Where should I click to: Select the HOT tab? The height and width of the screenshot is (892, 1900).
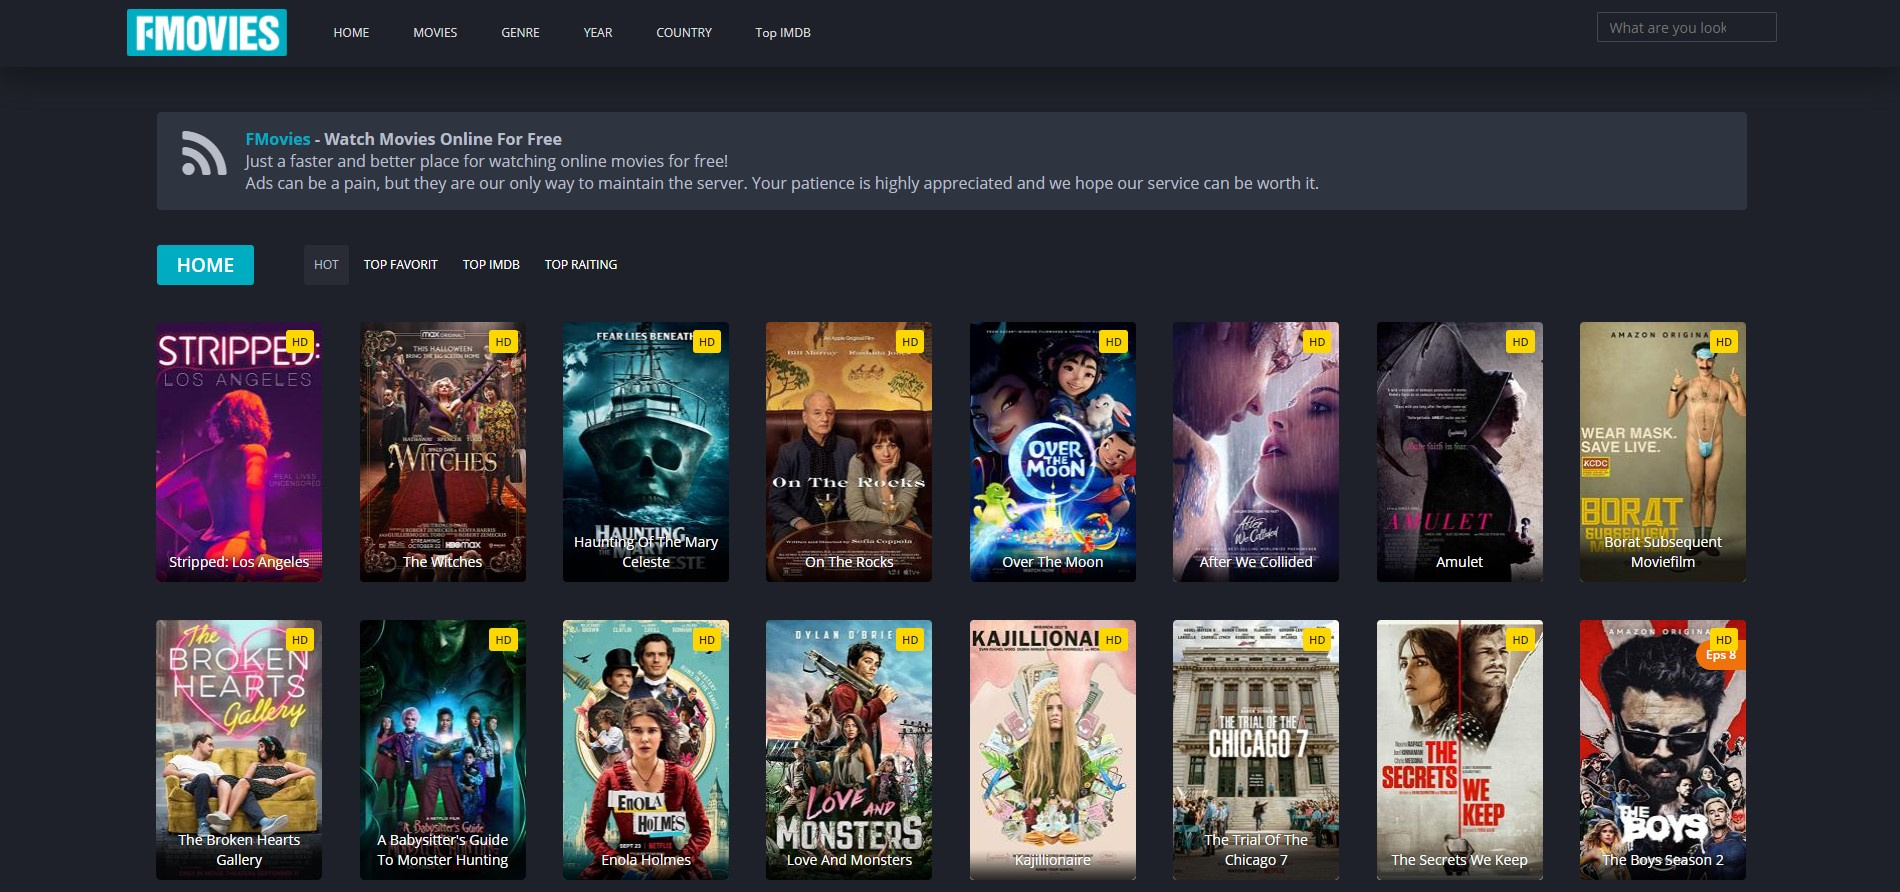coord(326,265)
